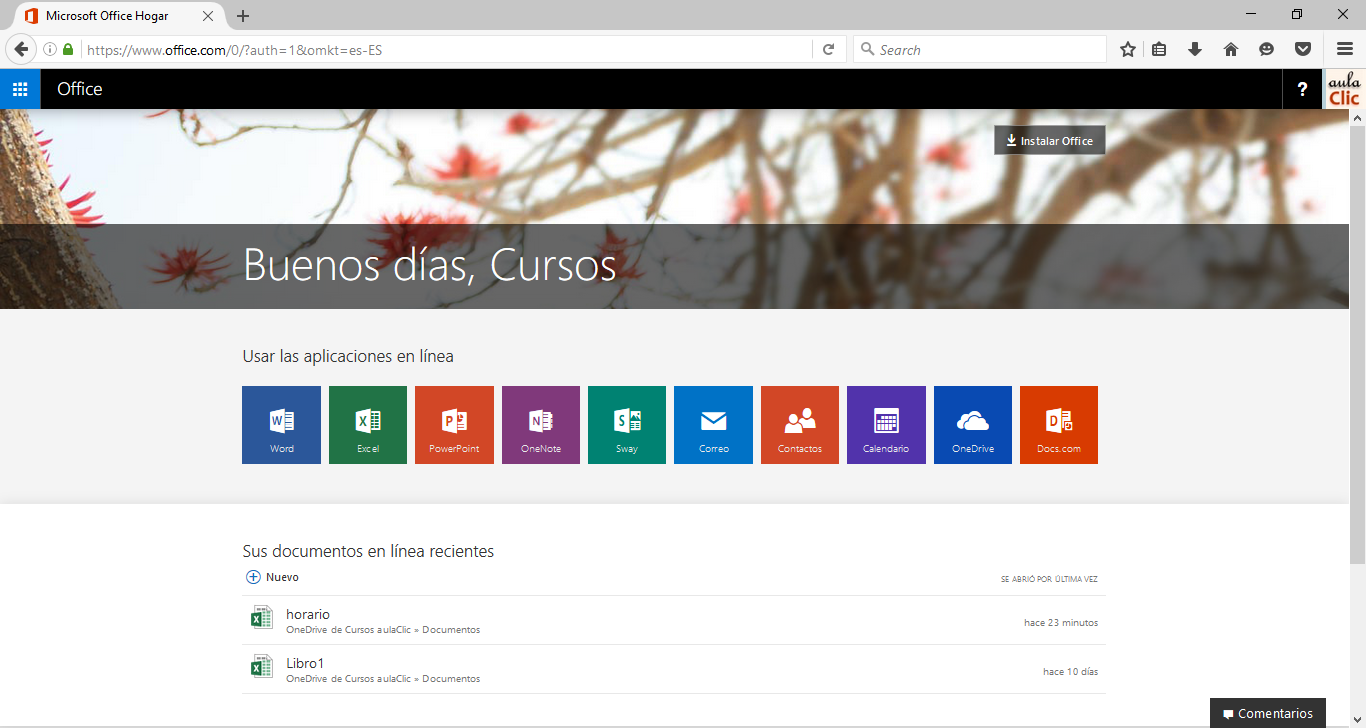Click 'Usar las aplicaciones en línea' heading
The image size is (1366, 728).
pyautogui.click(x=348, y=356)
